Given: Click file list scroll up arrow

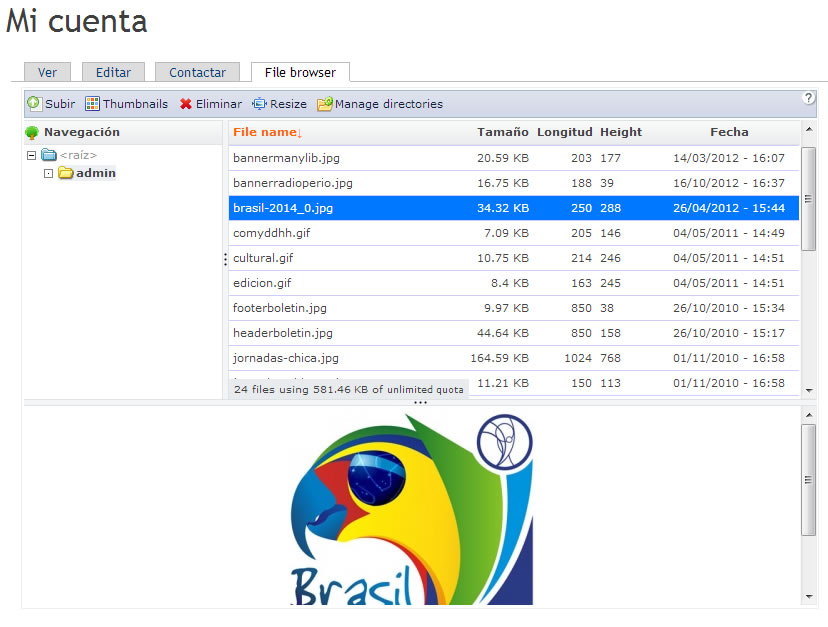Looking at the screenshot, I should (808, 129).
